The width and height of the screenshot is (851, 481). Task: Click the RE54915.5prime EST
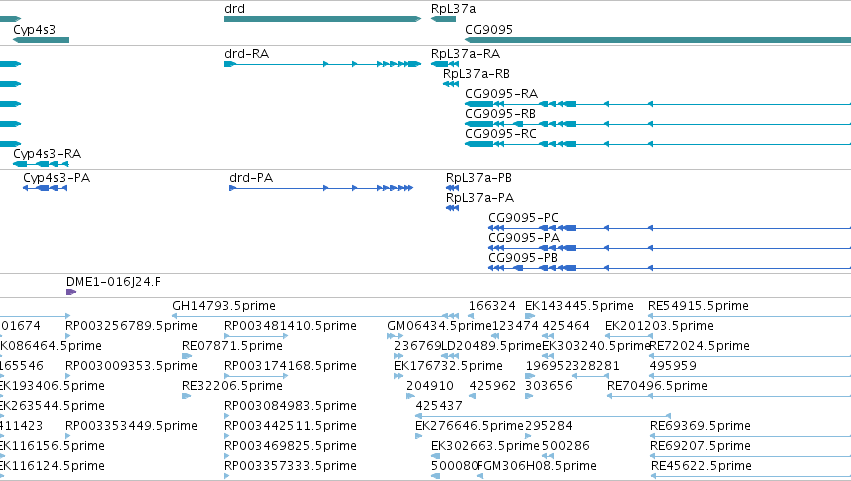(750, 316)
